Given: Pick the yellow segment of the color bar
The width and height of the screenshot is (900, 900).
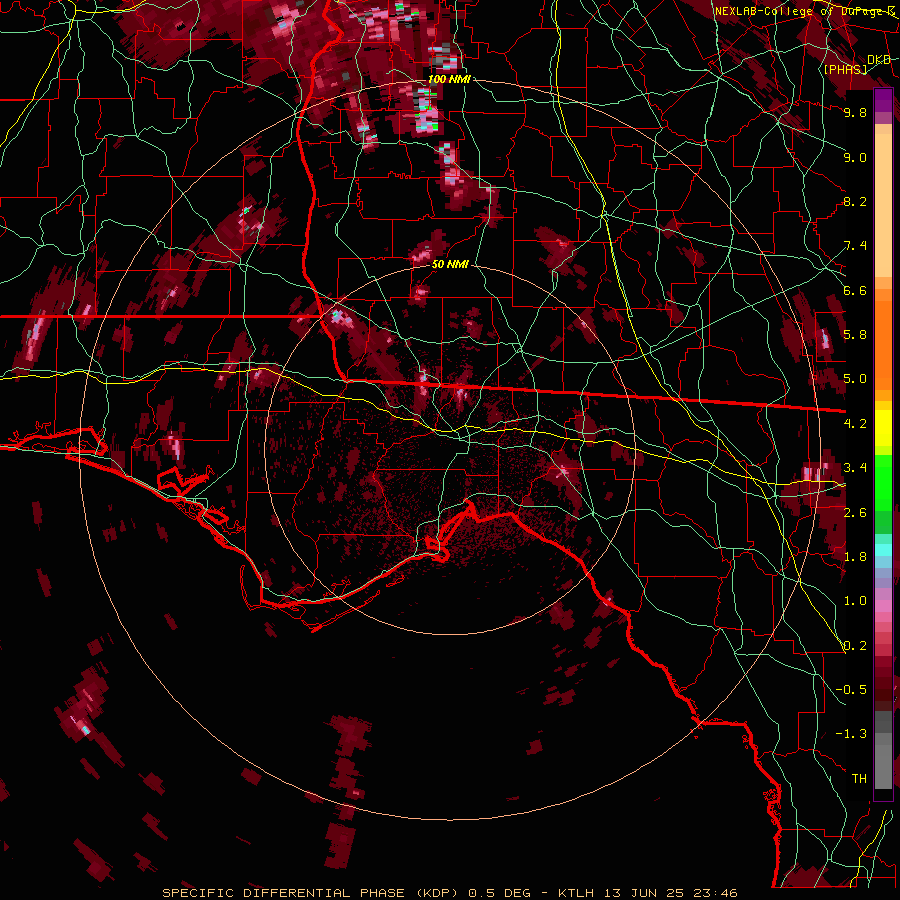Looking at the screenshot, I should click(x=883, y=428).
